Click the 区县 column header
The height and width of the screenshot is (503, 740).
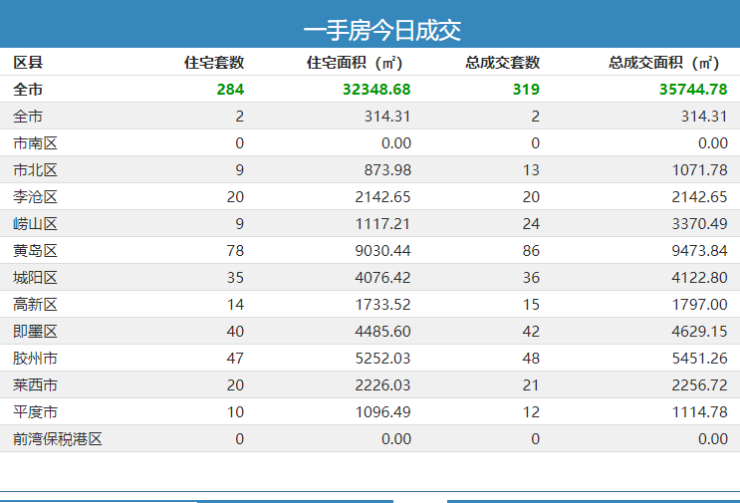[28, 62]
